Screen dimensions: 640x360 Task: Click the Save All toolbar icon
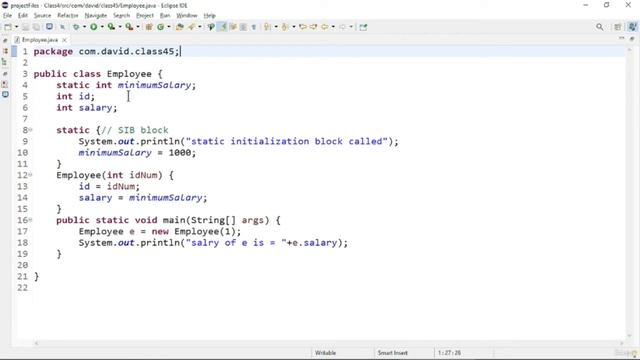pos(36,27)
